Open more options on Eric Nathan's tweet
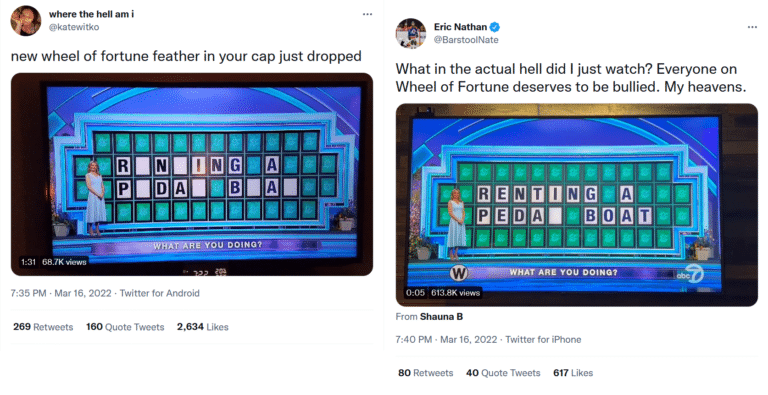 752,27
